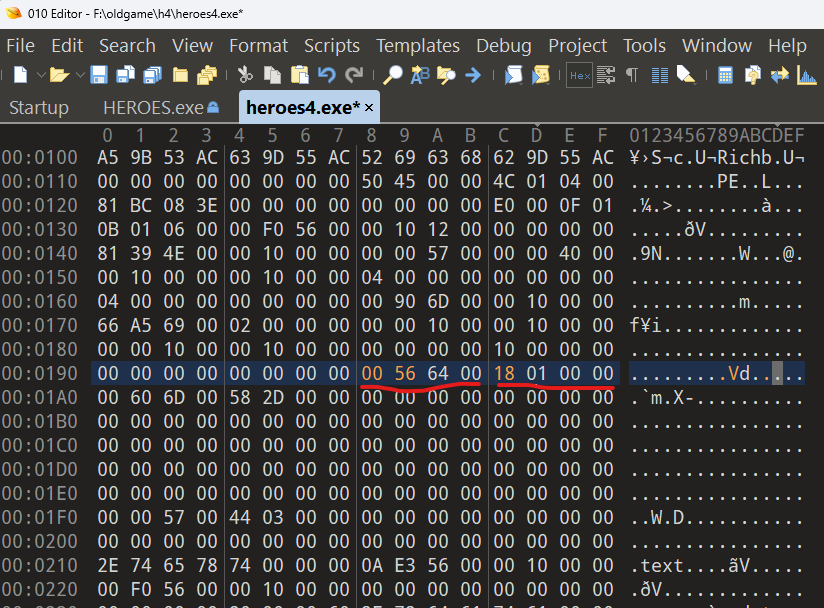Screen dimensions: 824x608
Task: Open the Scripts menu
Action: pyautogui.click(x=332, y=46)
